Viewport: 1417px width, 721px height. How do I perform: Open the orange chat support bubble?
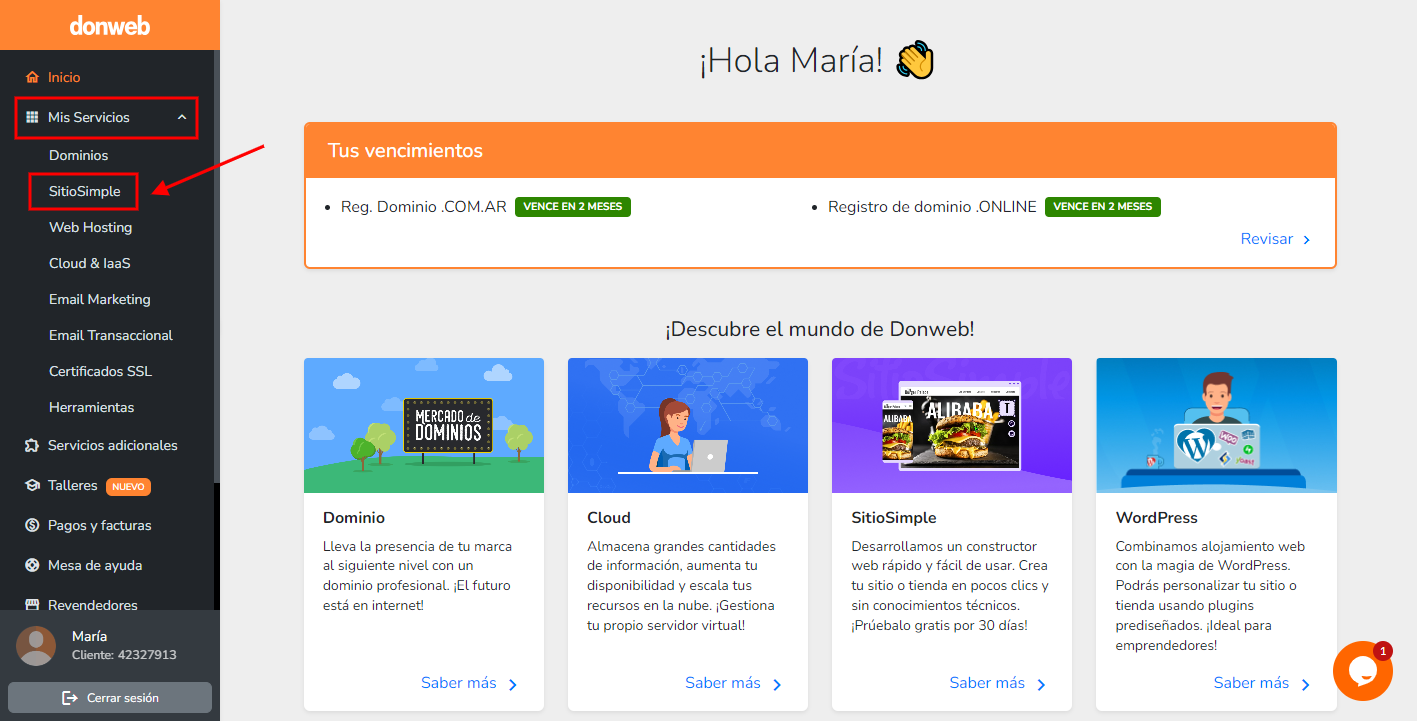tap(1363, 671)
